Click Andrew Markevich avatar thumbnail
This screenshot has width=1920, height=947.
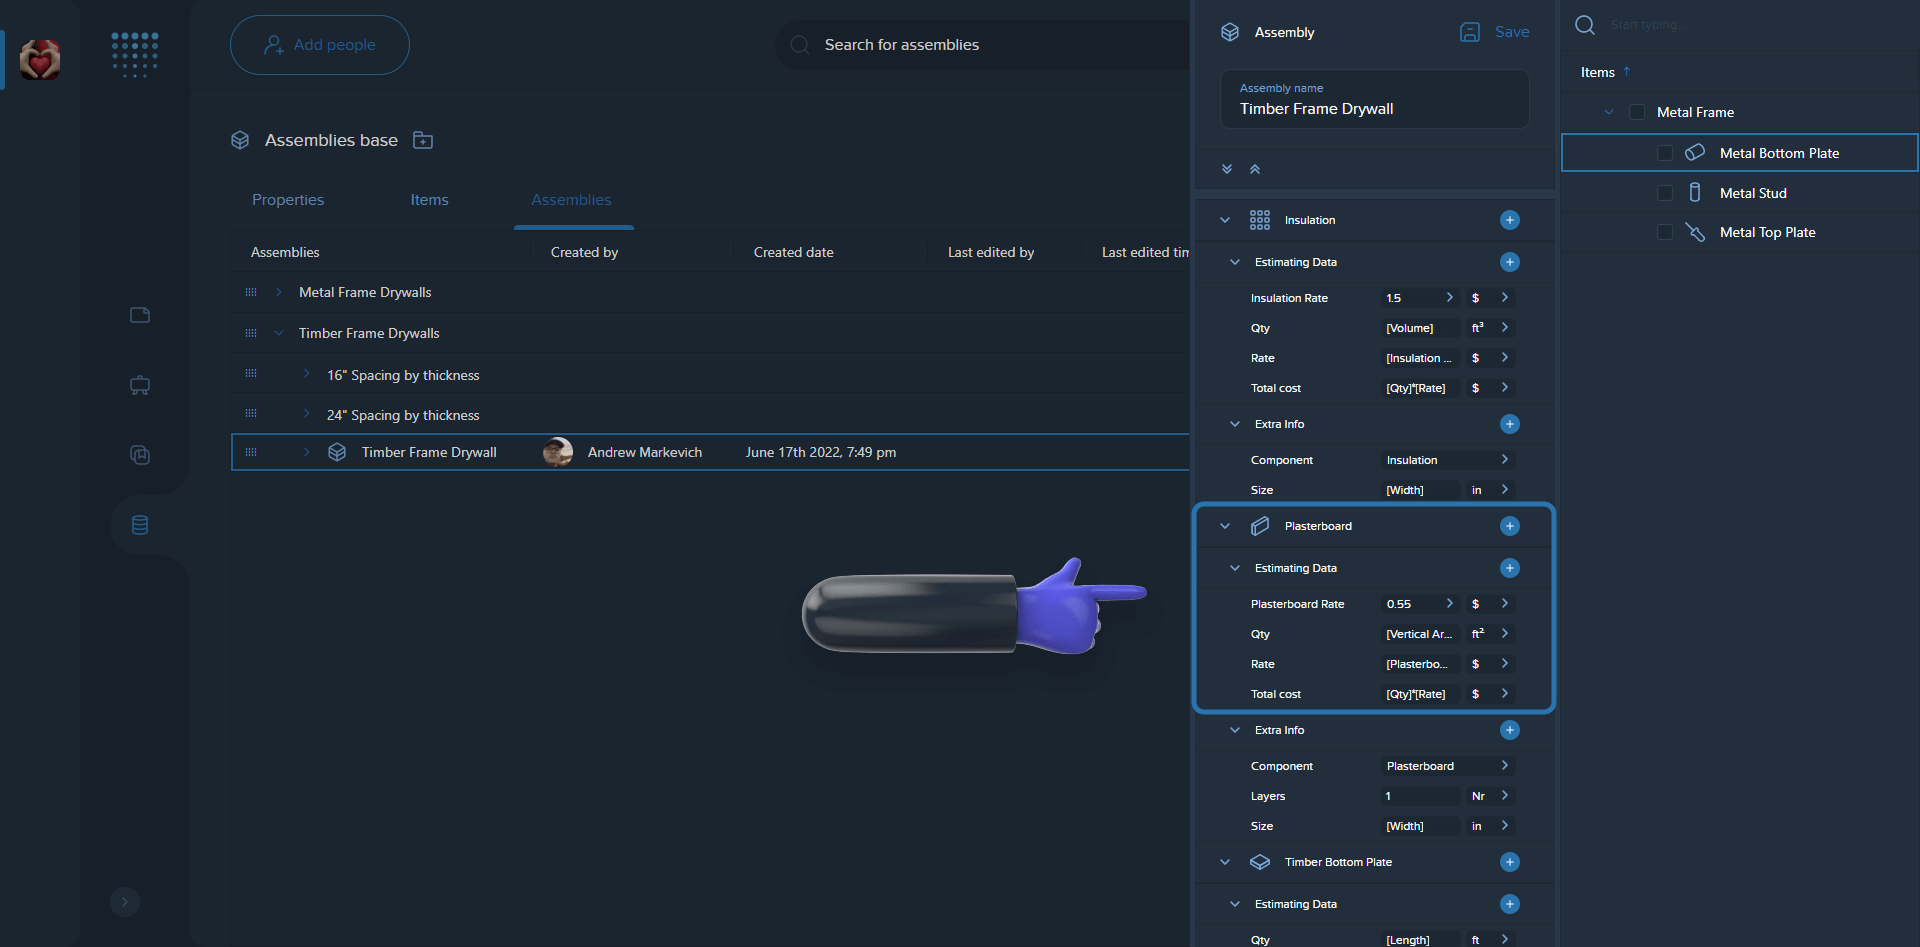click(x=558, y=452)
